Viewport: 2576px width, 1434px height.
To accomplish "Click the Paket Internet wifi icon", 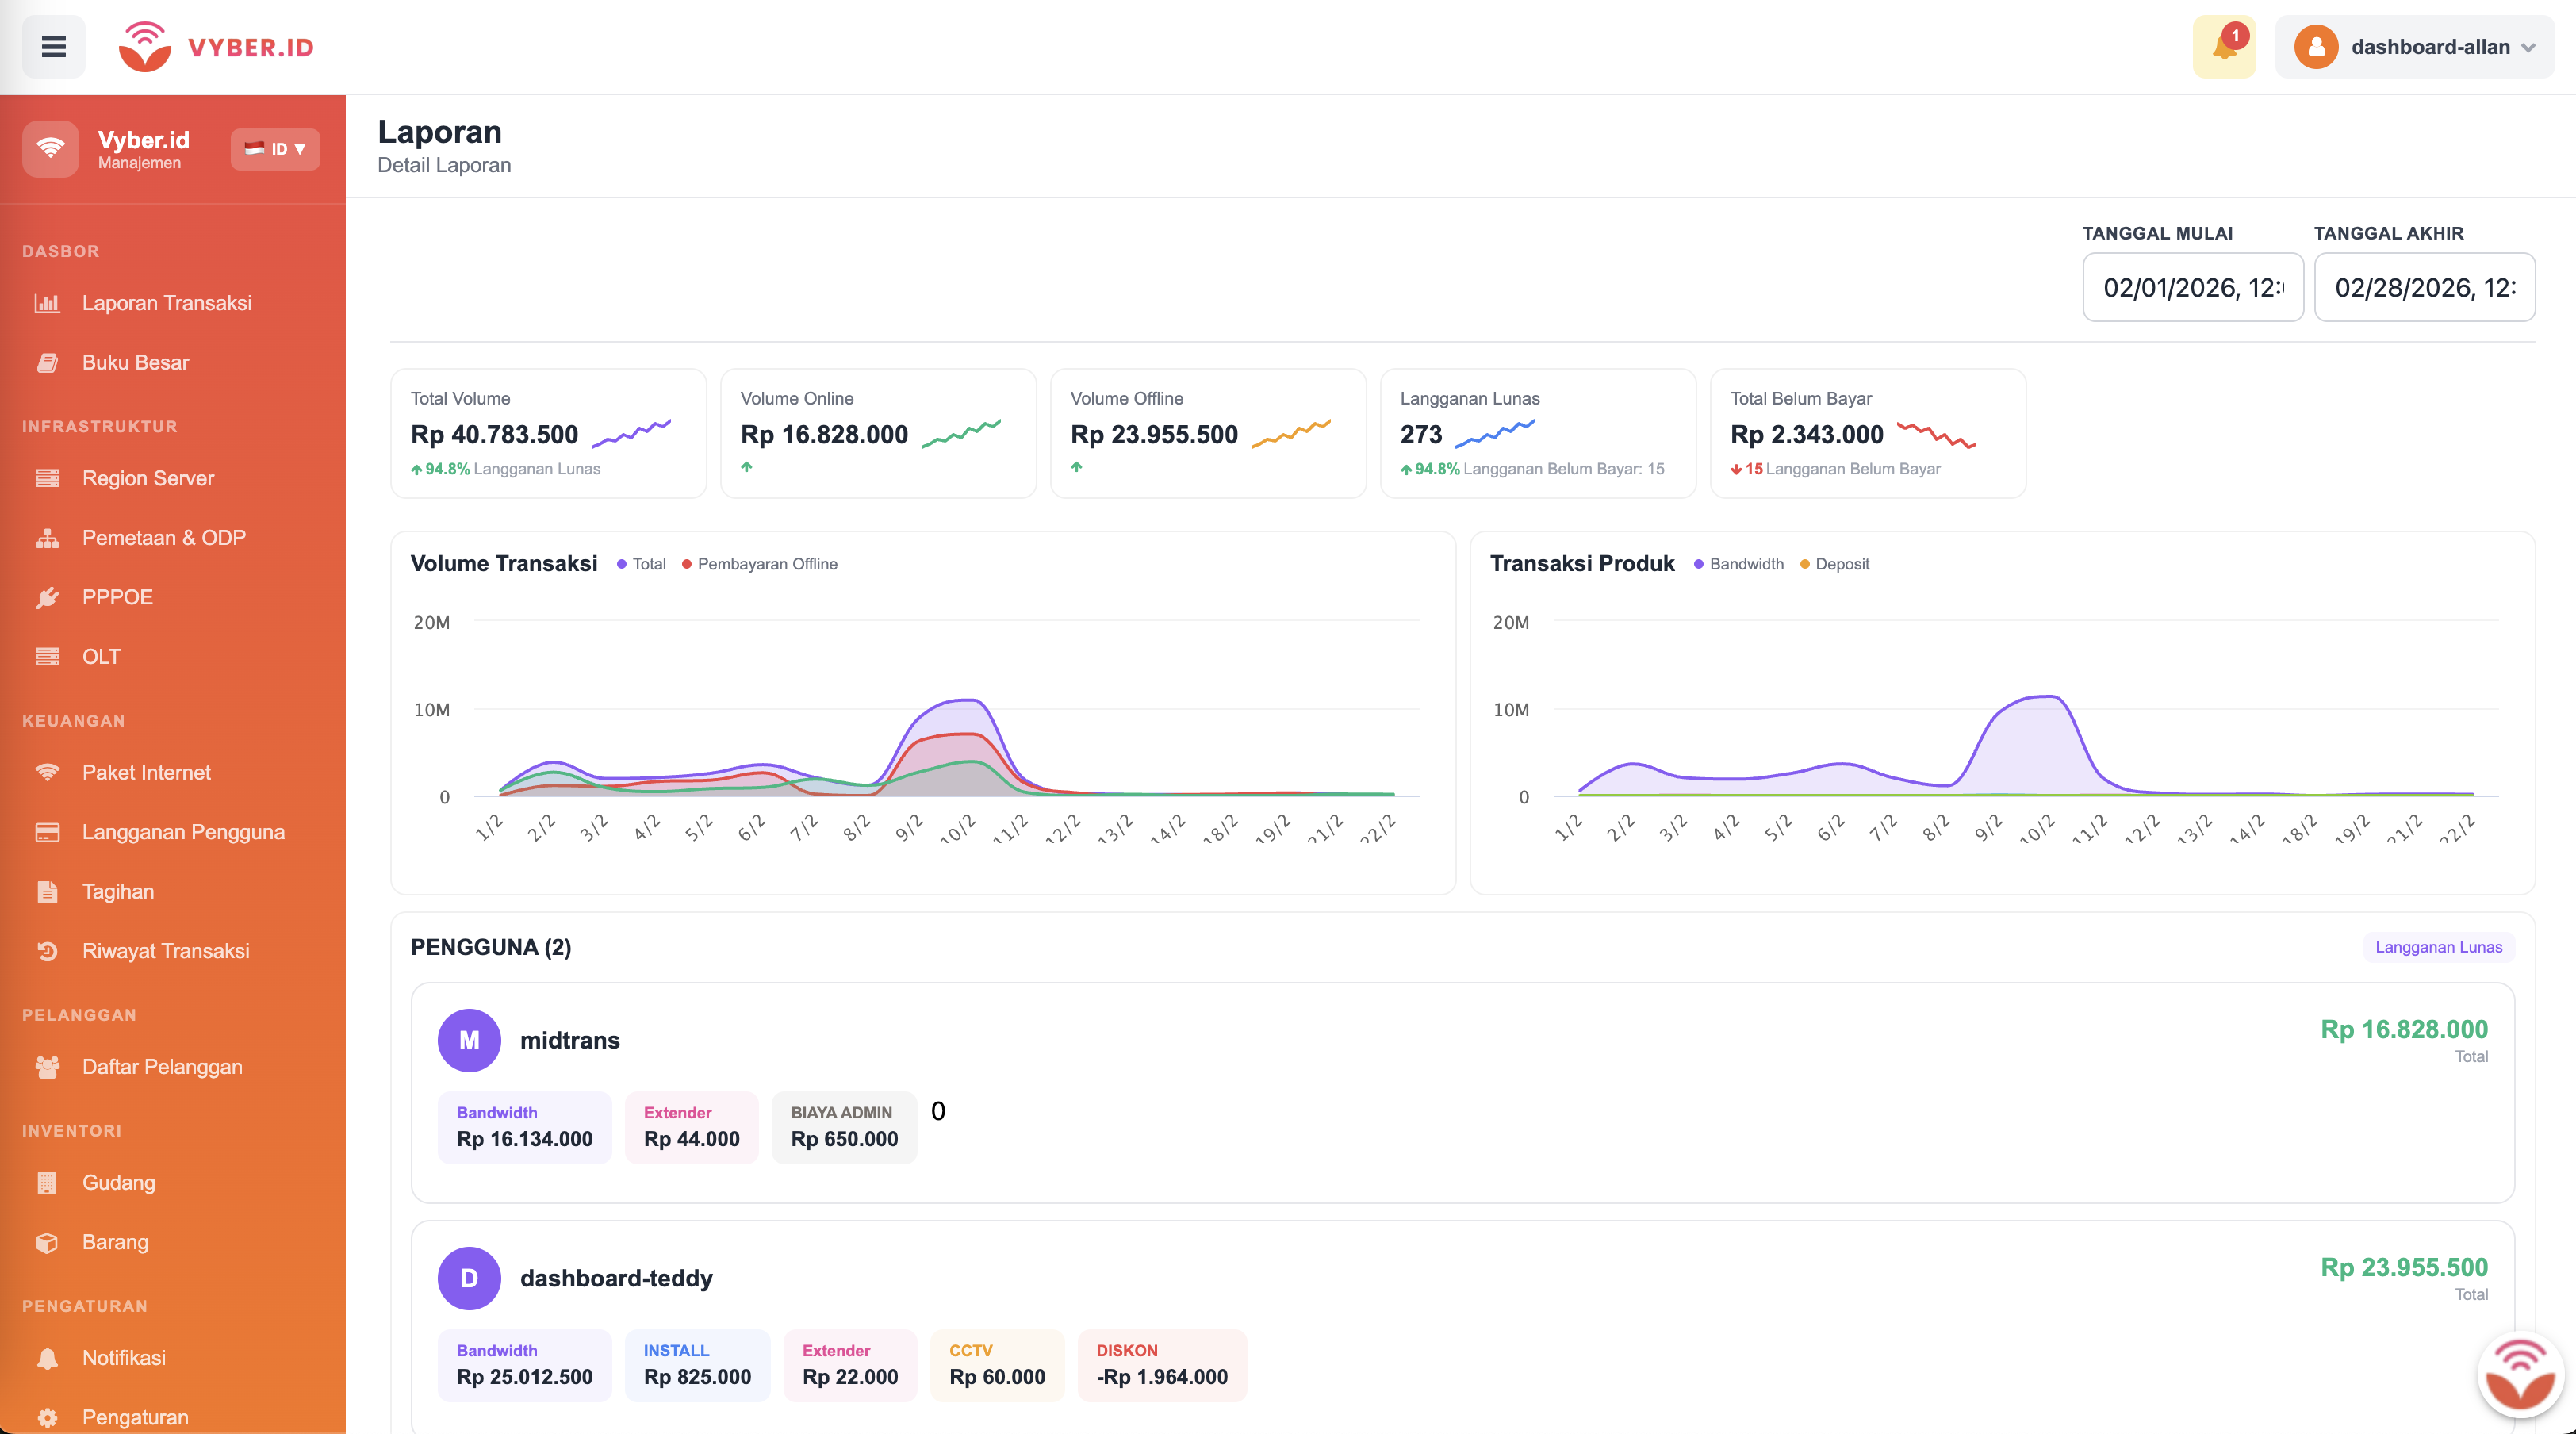I will coord(48,772).
